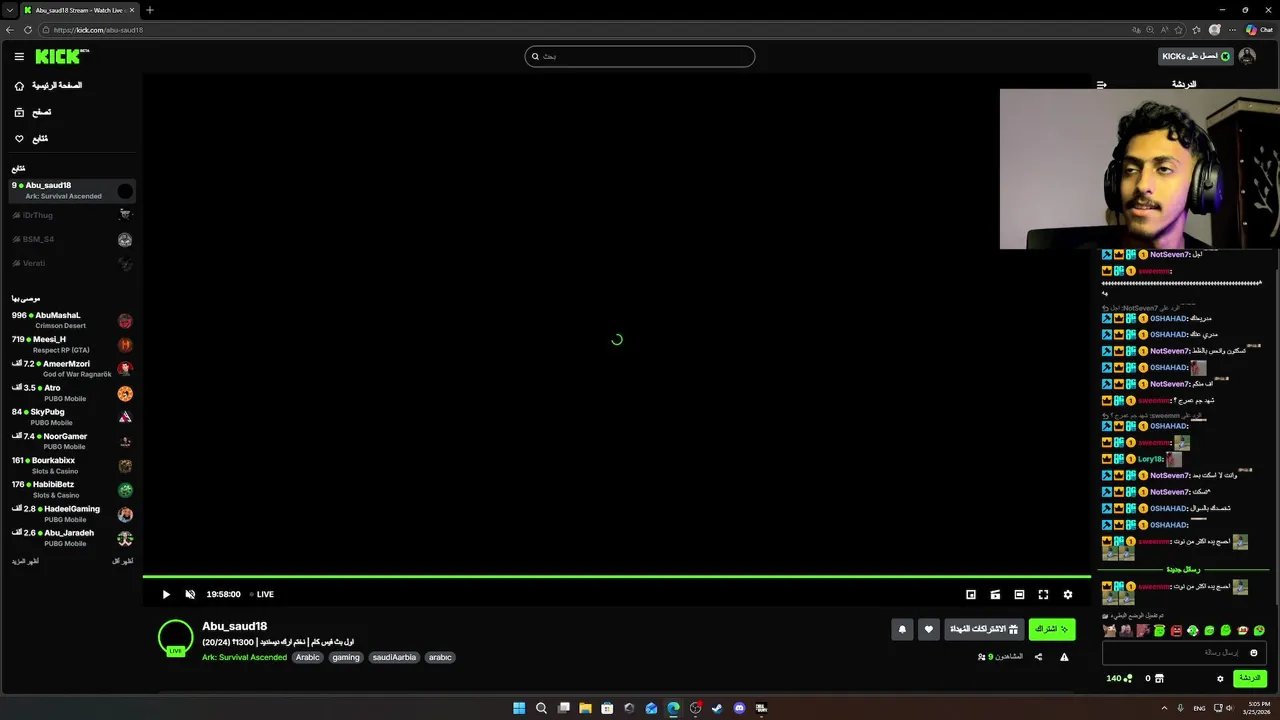Open offline channel Verati in sidebar
The width and height of the screenshot is (1280, 720).
[x=72, y=263]
